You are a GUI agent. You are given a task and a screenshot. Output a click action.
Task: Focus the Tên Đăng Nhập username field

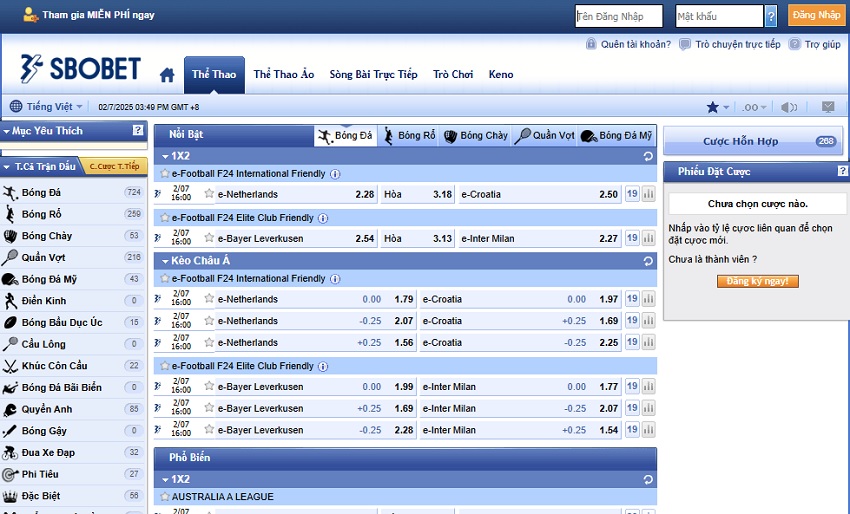pyautogui.click(x=619, y=16)
